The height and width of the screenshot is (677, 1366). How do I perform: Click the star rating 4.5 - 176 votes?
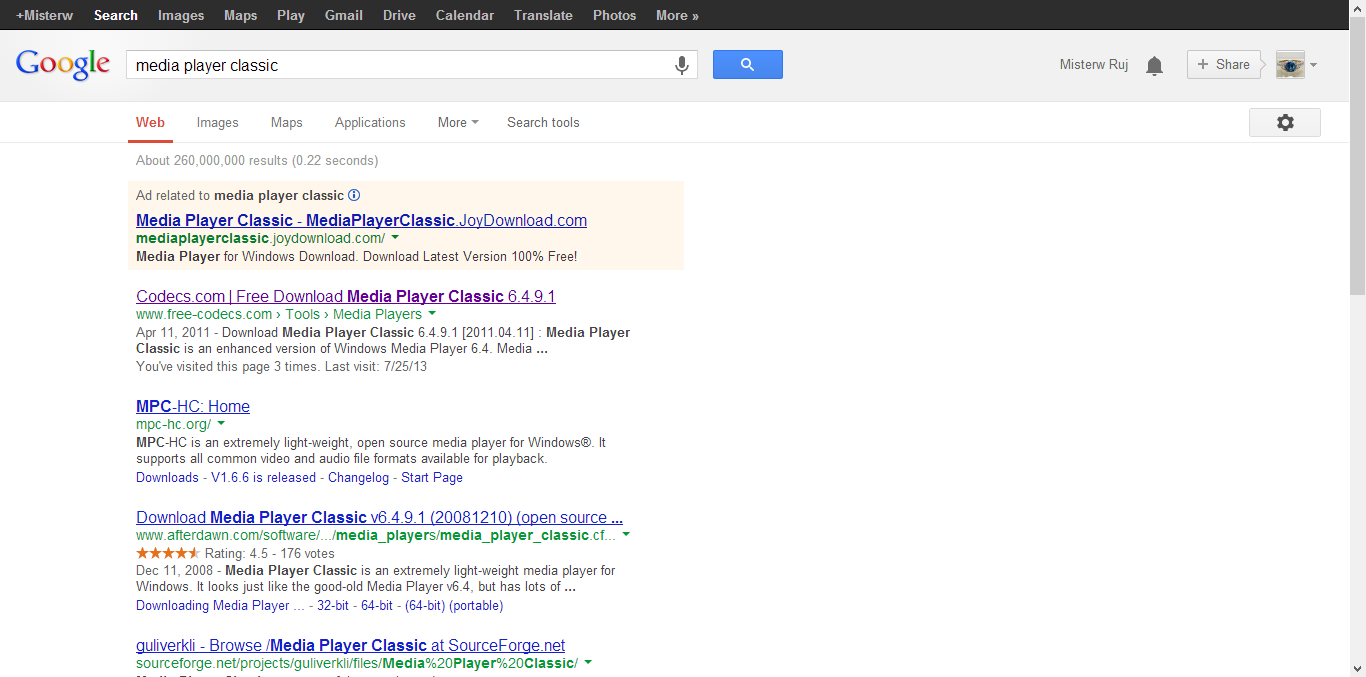[x=235, y=553]
